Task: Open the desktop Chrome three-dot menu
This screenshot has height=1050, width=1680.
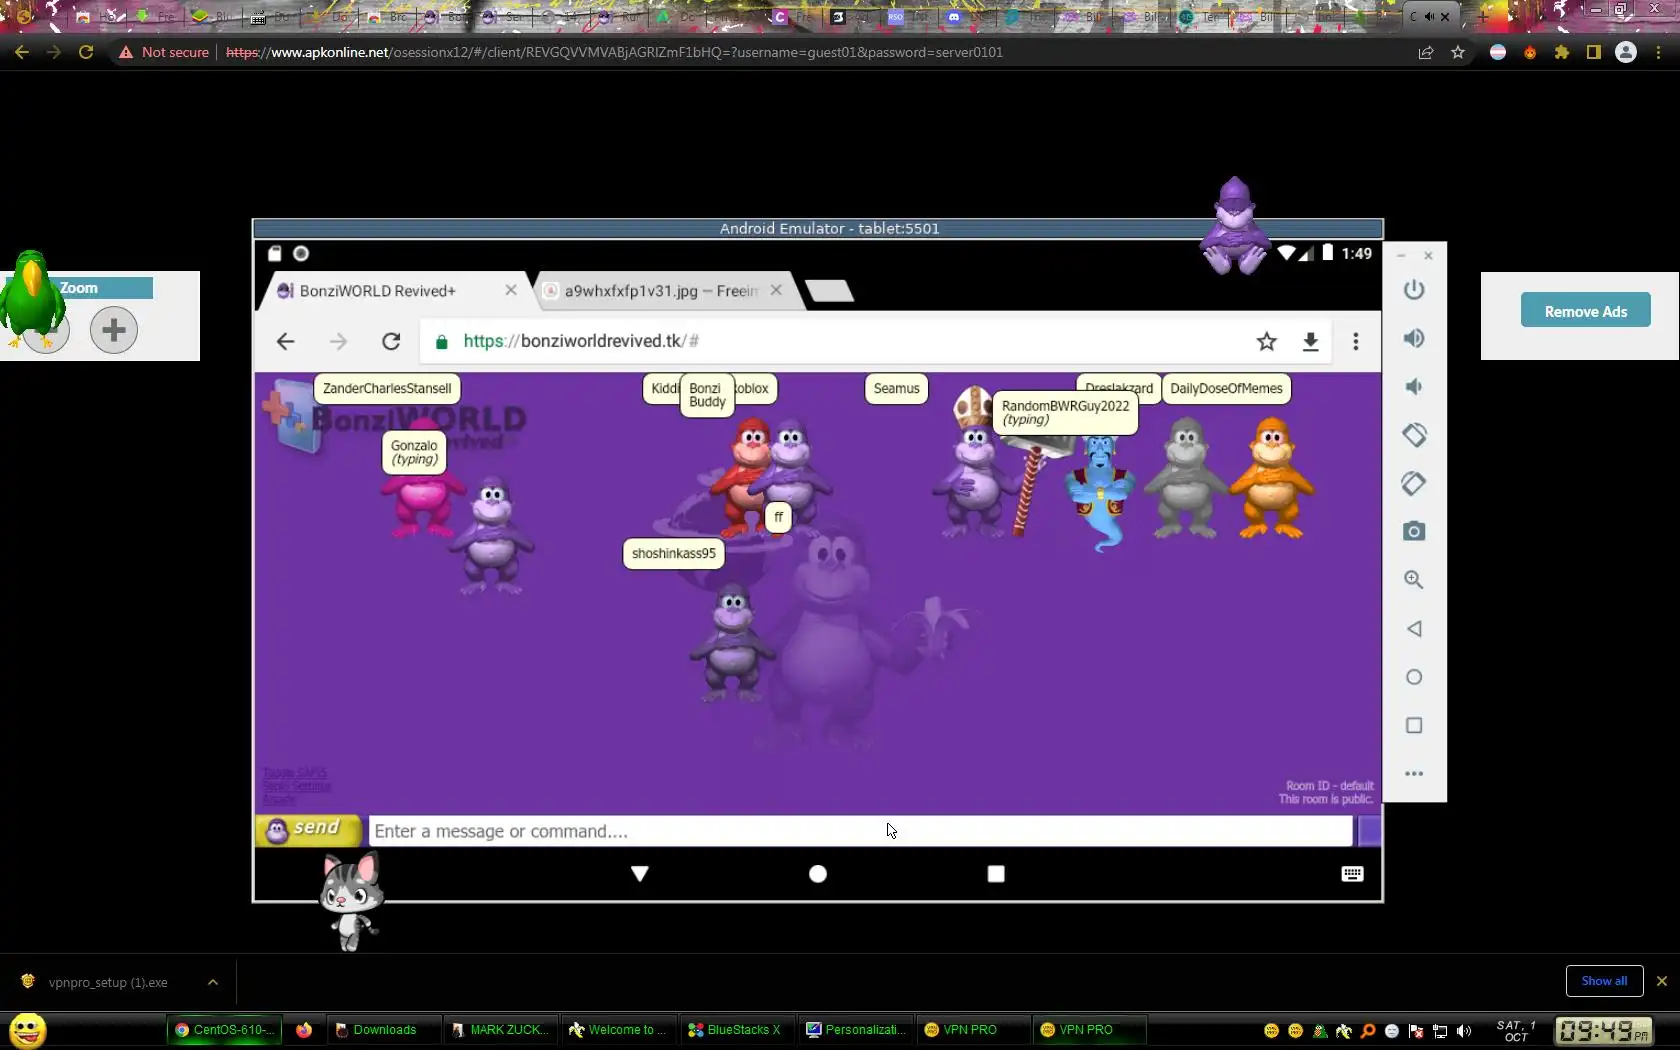Action: [x=1658, y=52]
